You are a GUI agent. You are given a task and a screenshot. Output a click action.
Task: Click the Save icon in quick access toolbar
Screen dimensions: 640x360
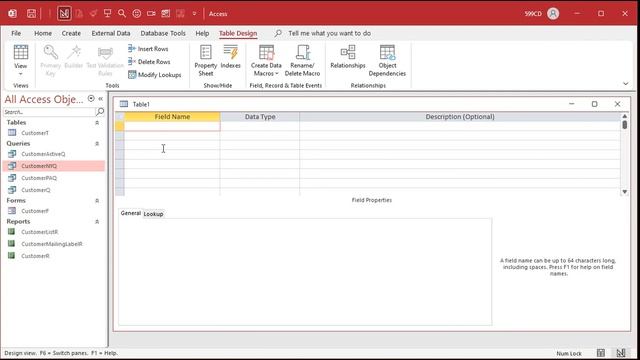(x=31, y=13)
